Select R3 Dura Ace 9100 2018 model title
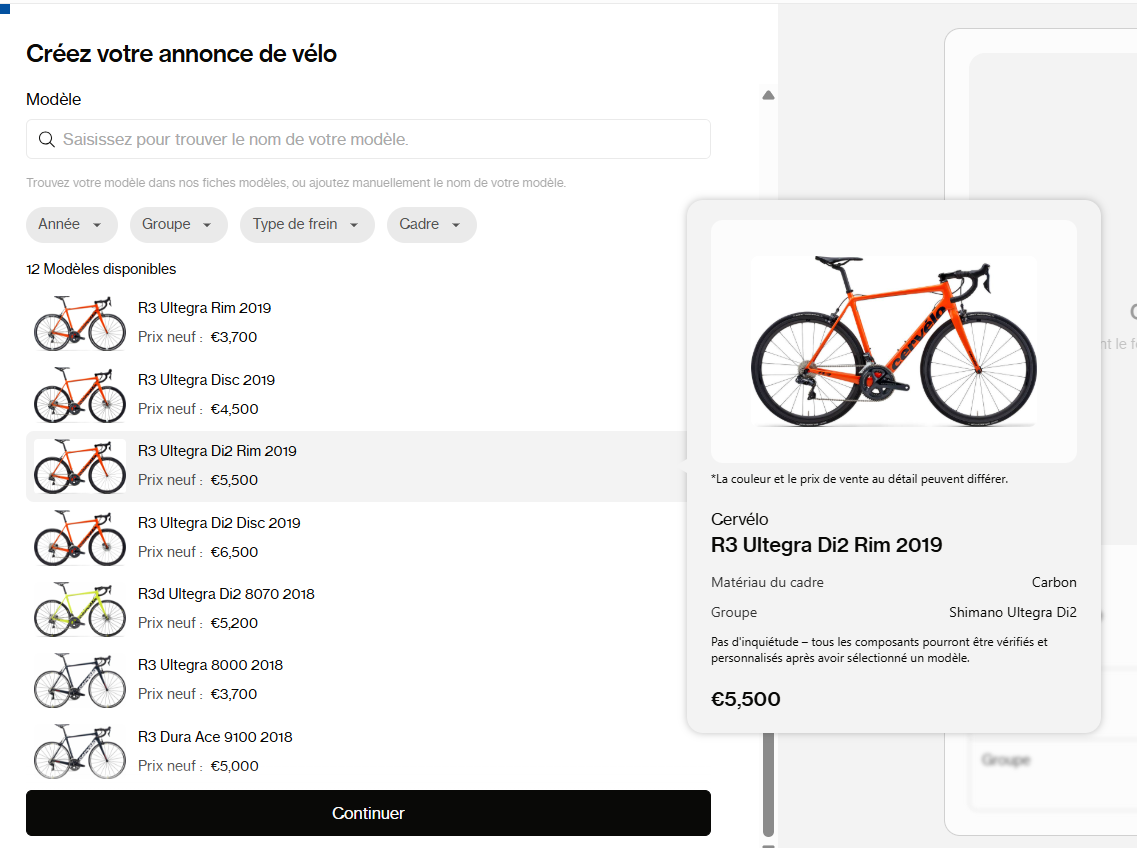This screenshot has height=848, width=1137. point(215,737)
